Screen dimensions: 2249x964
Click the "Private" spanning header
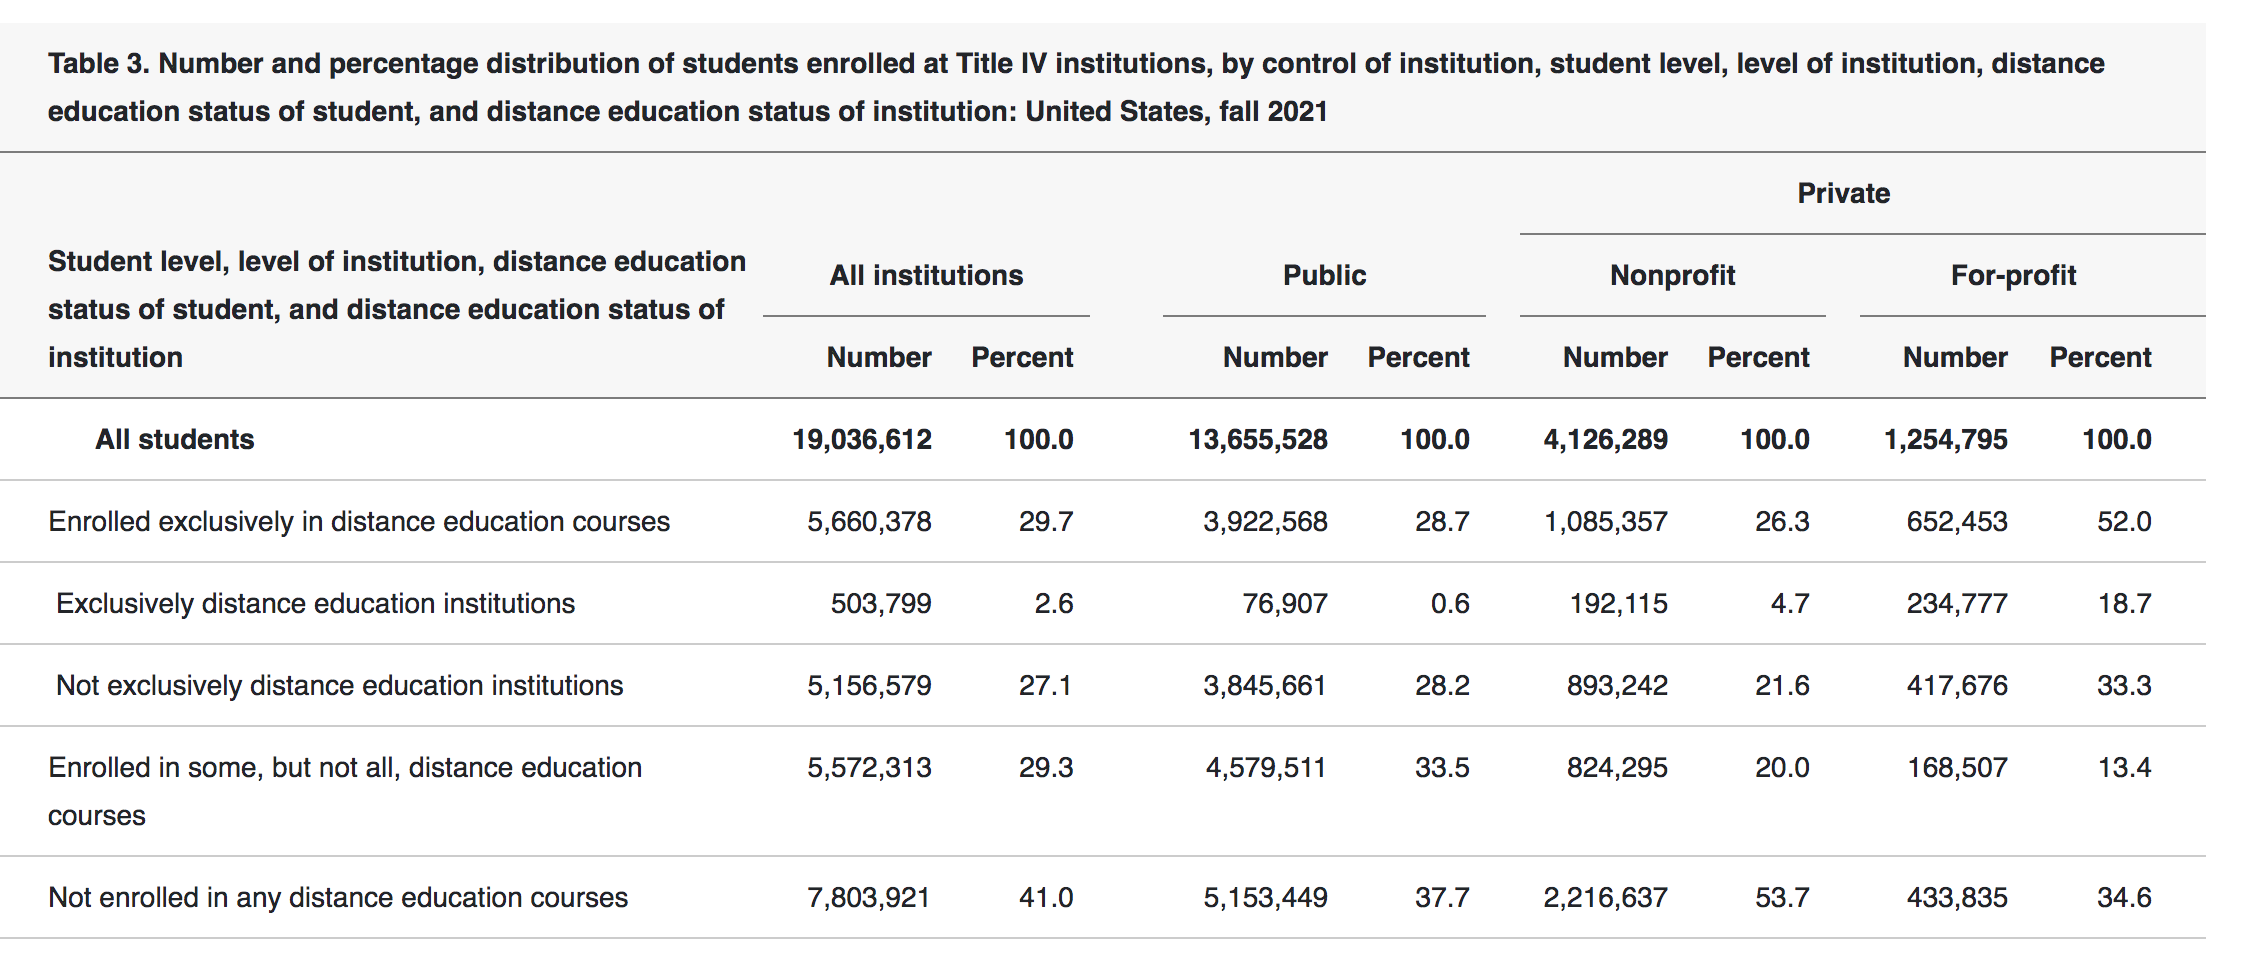coord(1843,193)
